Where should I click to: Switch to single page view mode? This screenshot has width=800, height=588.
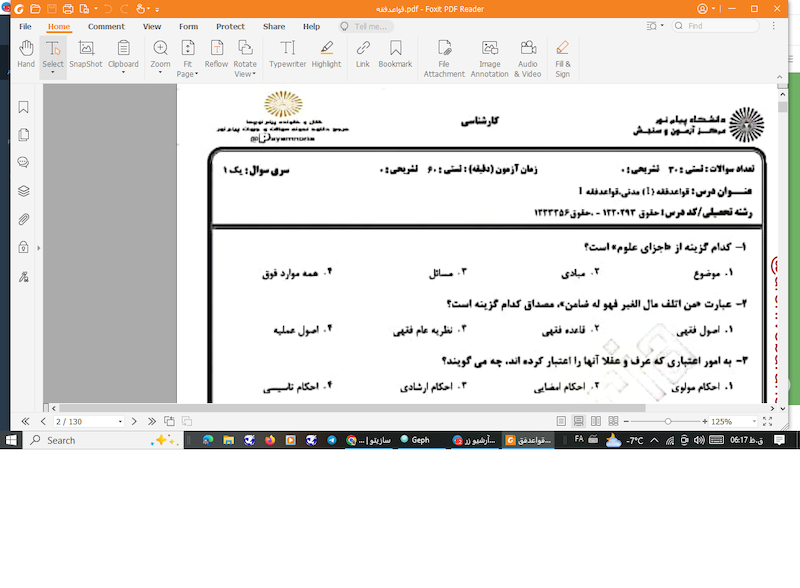(x=561, y=421)
